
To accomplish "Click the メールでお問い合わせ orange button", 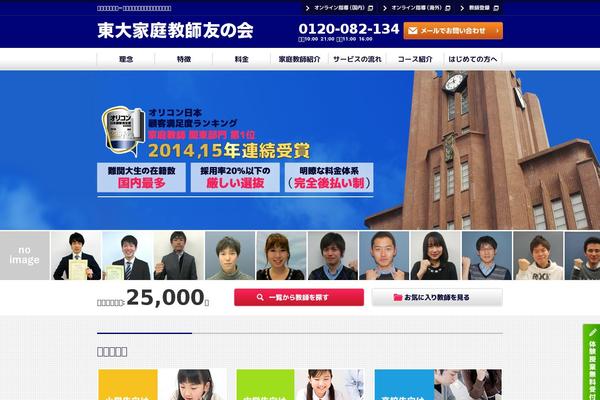I will pos(453,31).
